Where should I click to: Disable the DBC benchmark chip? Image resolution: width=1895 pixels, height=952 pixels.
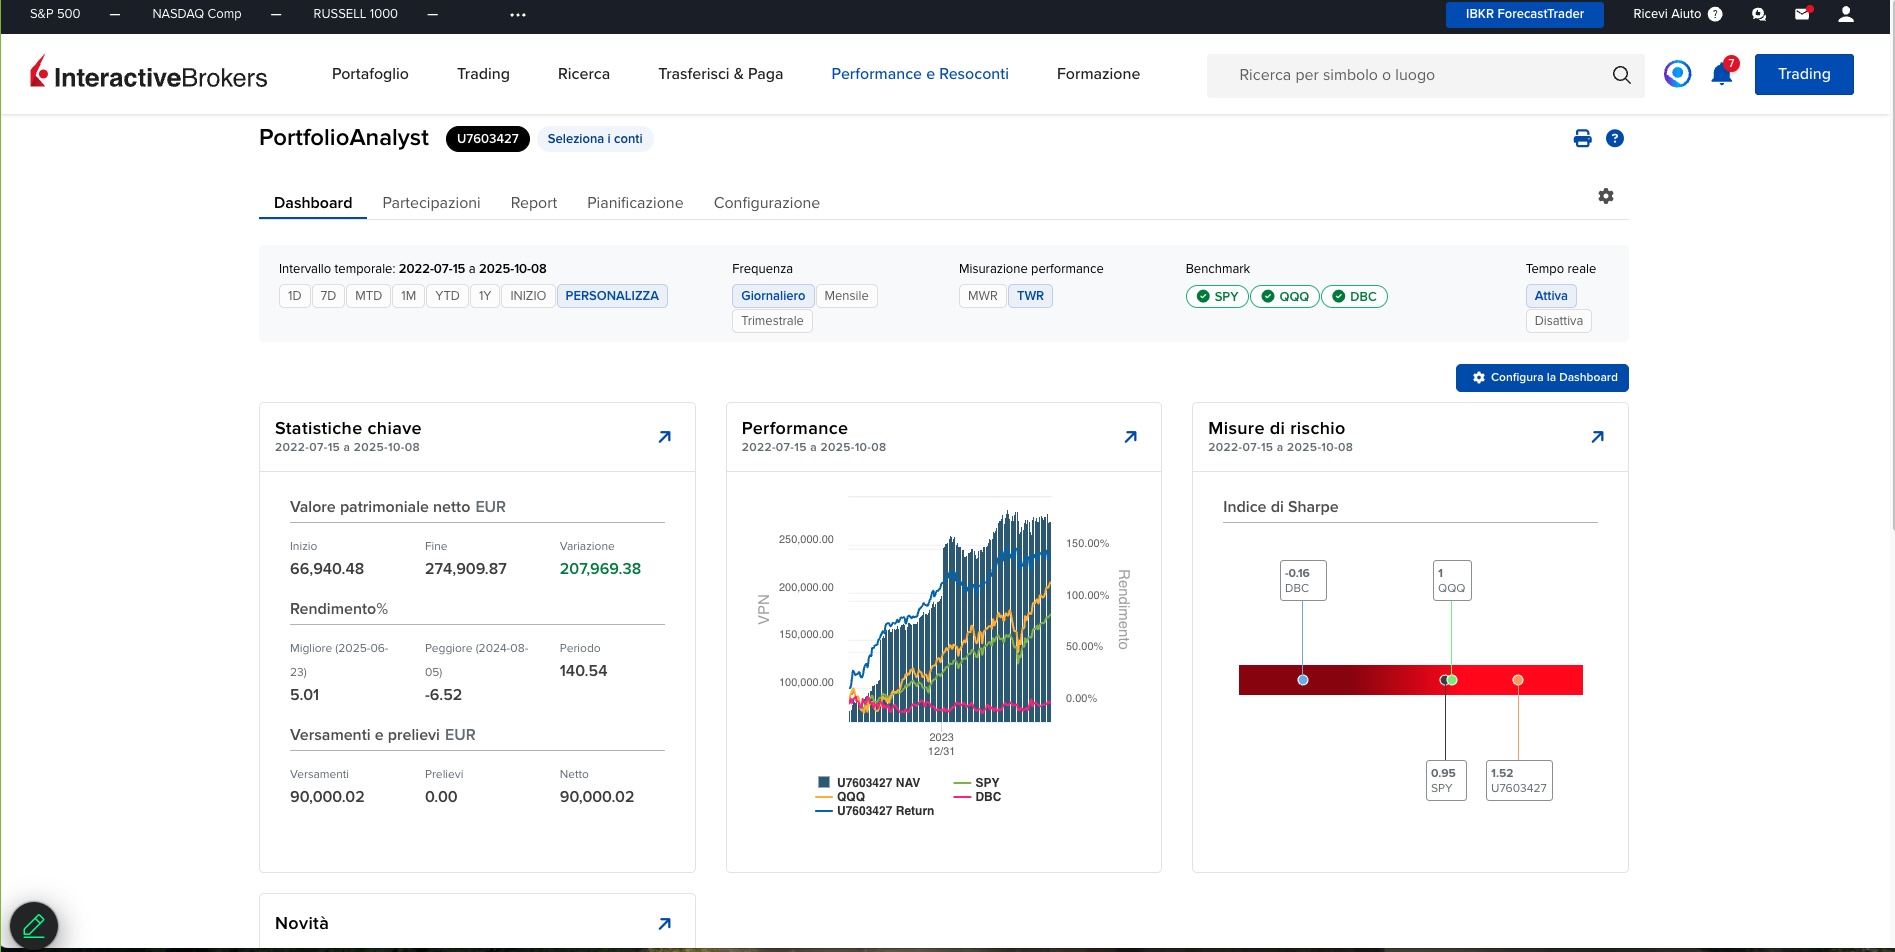pyautogui.click(x=1354, y=297)
